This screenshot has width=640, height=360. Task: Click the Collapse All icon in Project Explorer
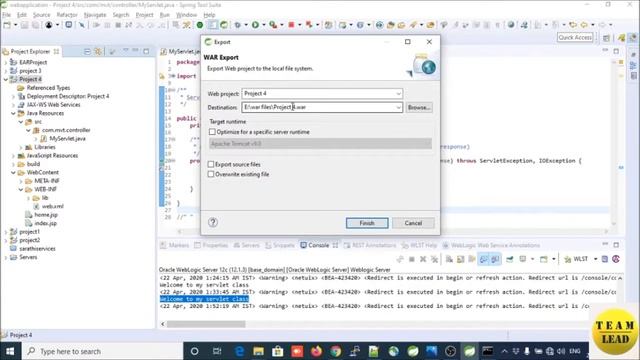click(x=87, y=51)
